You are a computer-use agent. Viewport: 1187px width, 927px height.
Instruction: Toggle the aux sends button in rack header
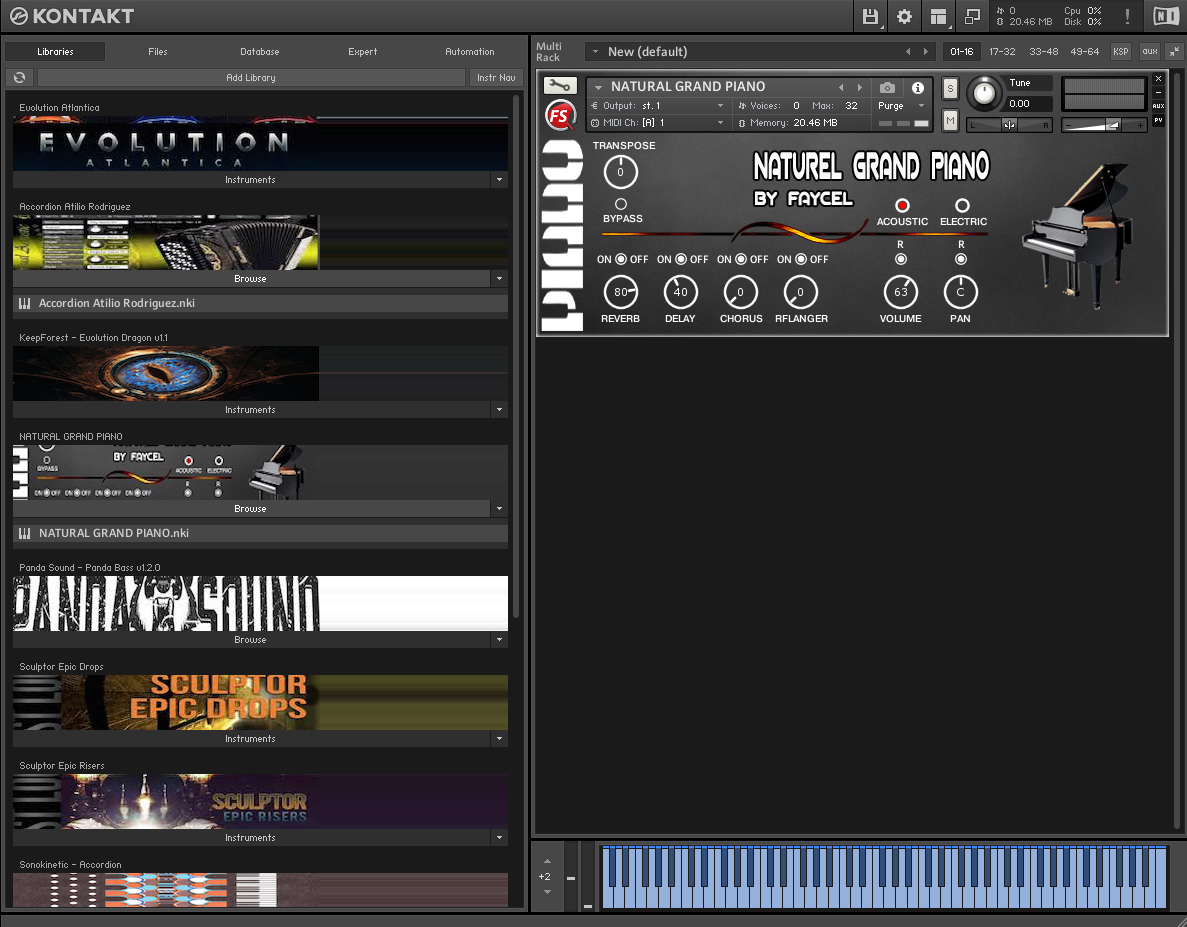[1150, 51]
